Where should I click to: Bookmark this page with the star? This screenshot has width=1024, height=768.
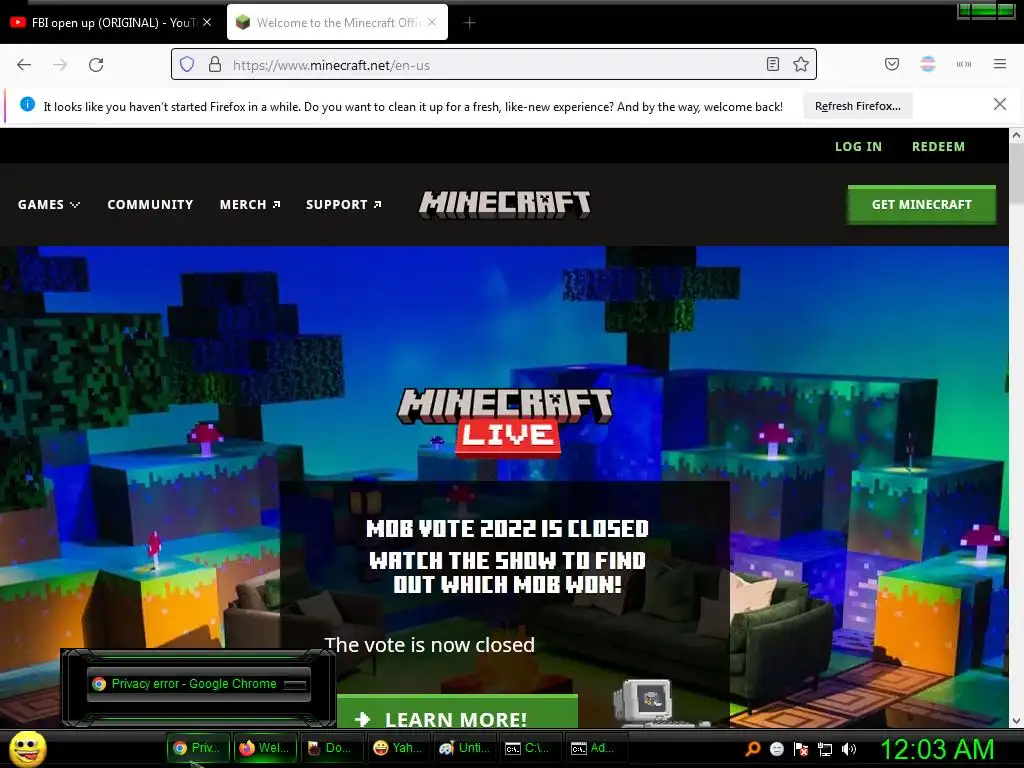(x=801, y=65)
